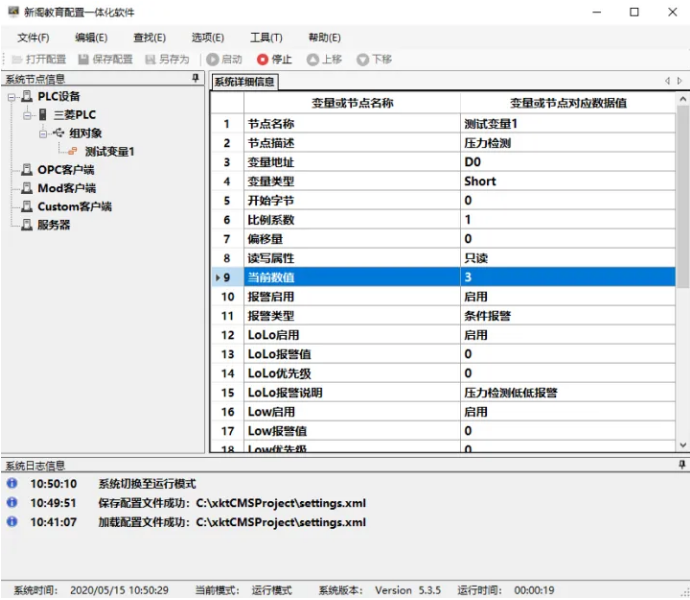Select log text 系统切换至运行模式

[147, 484]
